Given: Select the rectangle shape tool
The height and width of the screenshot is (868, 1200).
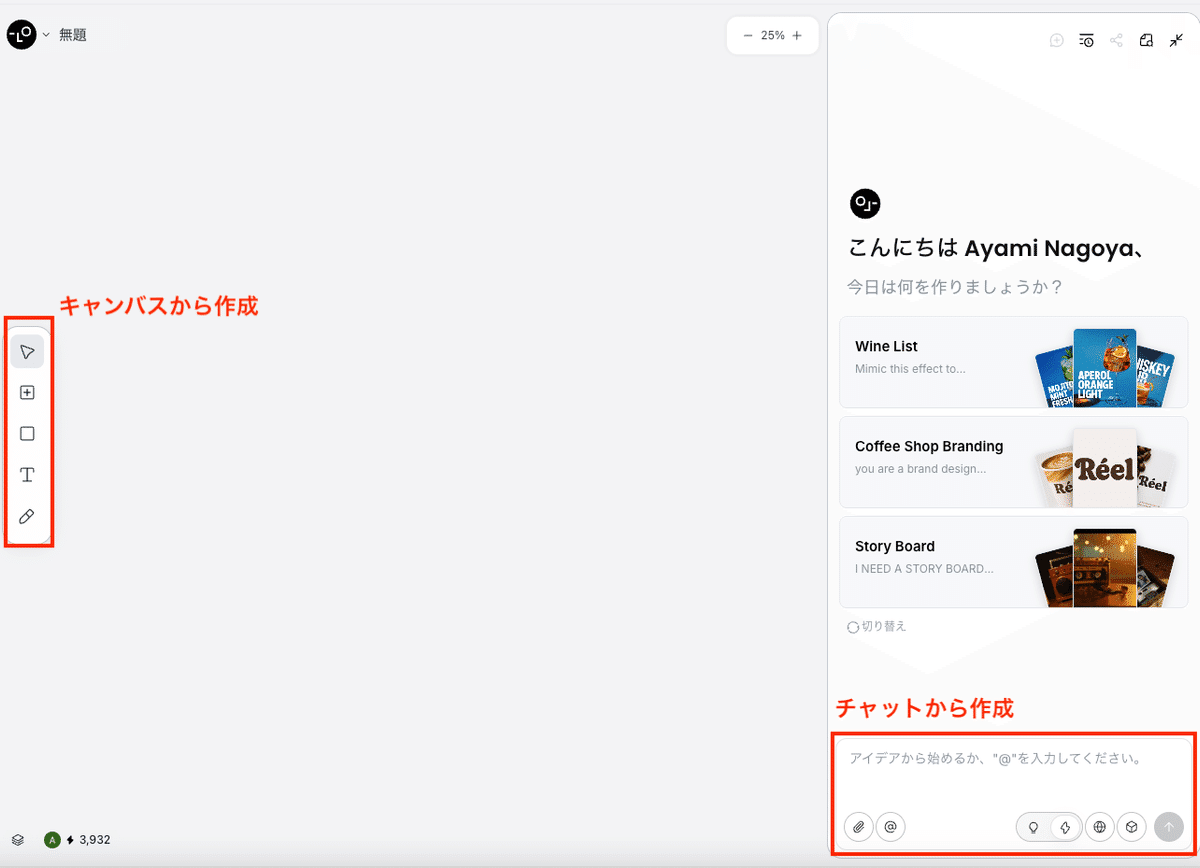Looking at the screenshot, I should pyautogui.click(x=28, y=434).
